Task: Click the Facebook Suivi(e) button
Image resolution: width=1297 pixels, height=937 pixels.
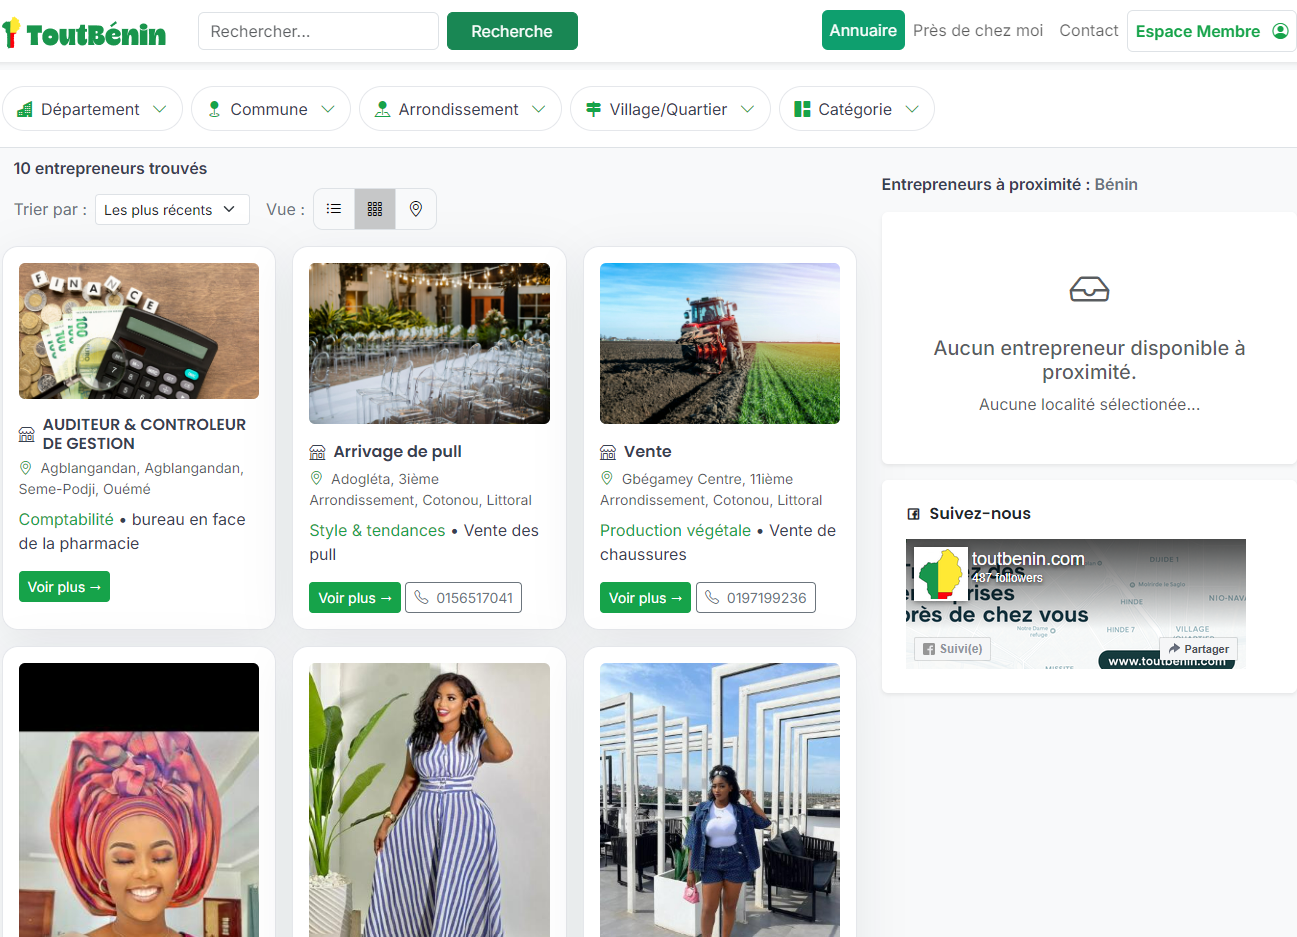Action: click(x=951, y=649)
